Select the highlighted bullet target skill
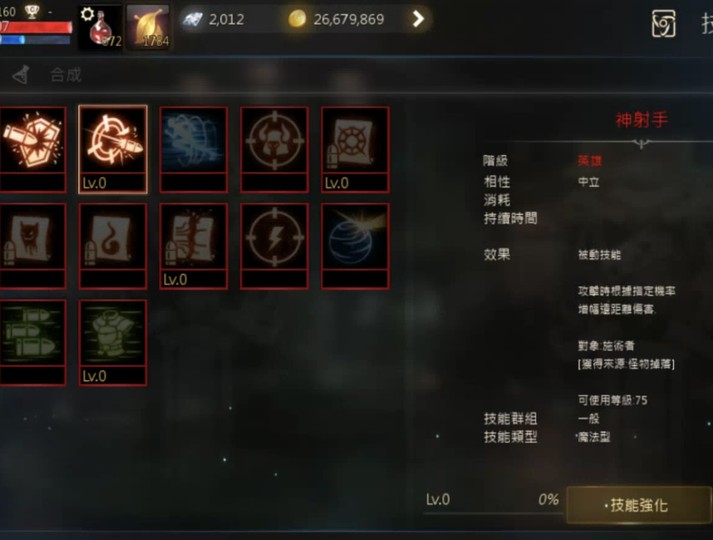713x540 pixels. pos(113,150)
